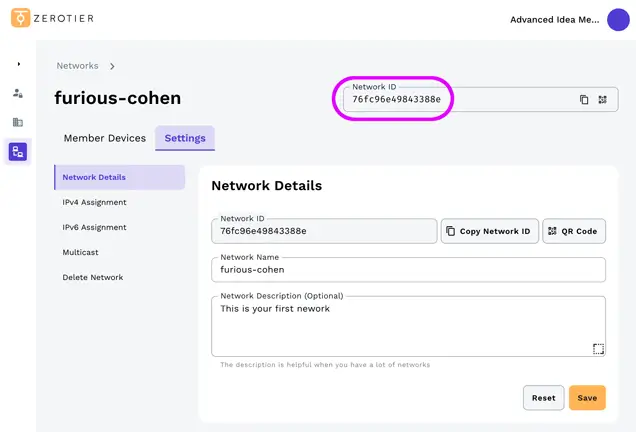Click the Copy Network ID button

click(490, 231)
